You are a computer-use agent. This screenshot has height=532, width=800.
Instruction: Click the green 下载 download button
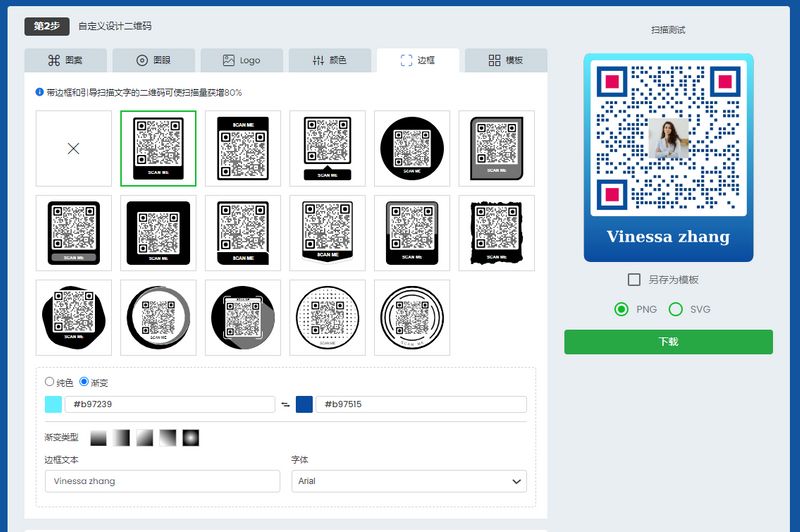pyautogui.click(x=668, y=342)
